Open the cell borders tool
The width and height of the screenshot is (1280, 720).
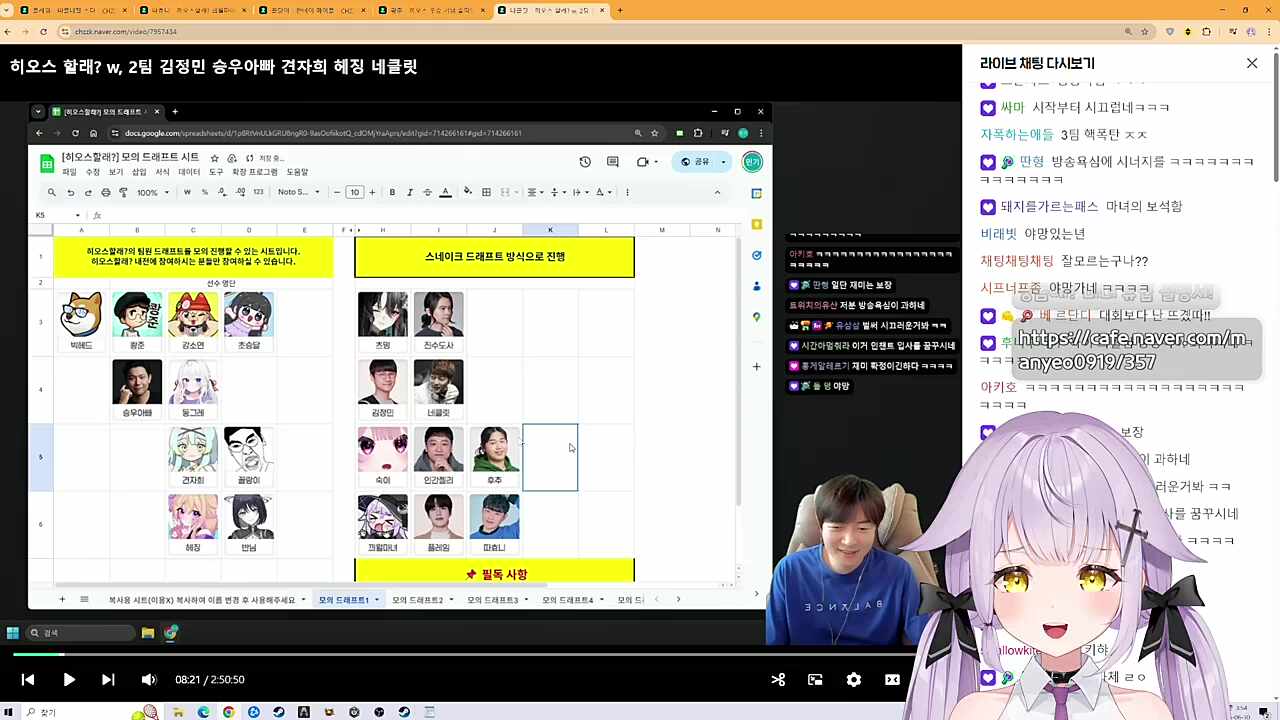(486, 192)
